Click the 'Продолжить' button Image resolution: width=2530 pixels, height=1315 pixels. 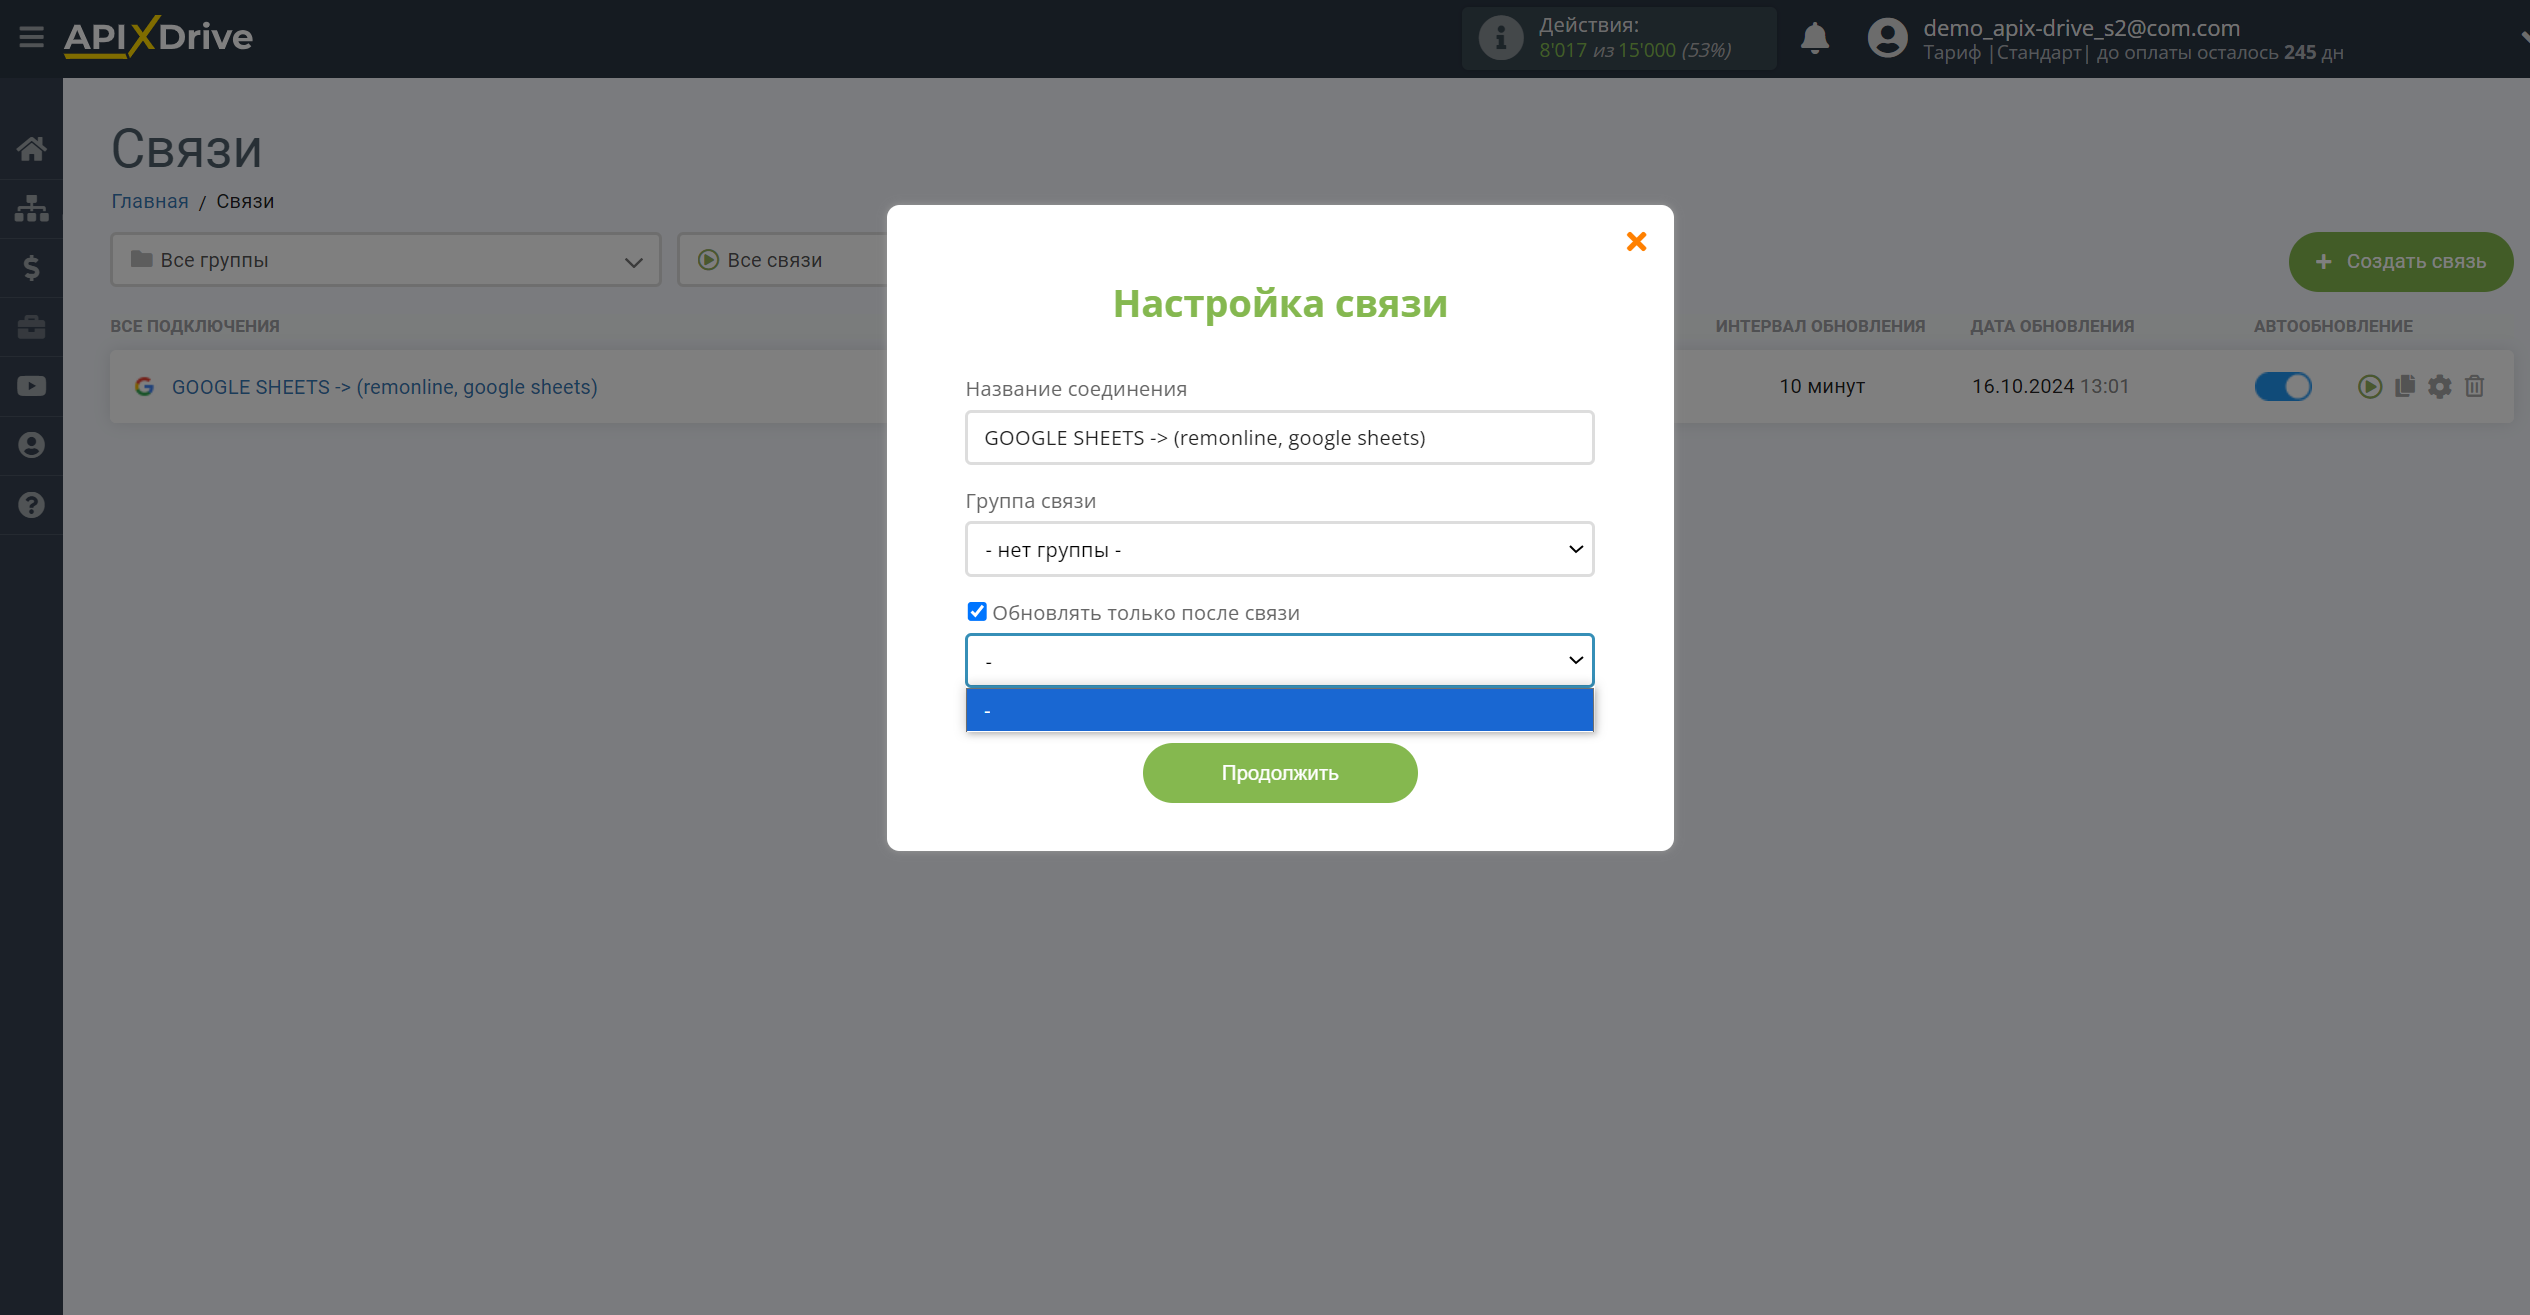click(x=1279, y=773)
